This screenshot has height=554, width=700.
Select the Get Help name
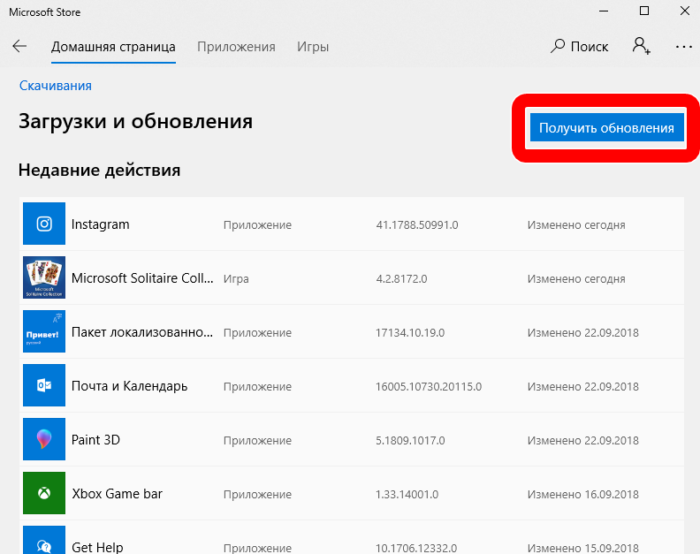pyautogui.click(x=97, y=547)
